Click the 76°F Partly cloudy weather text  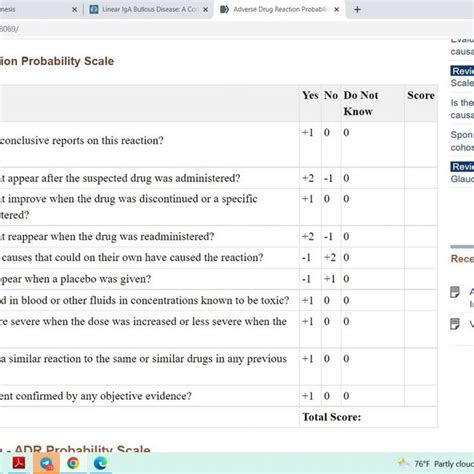tap(444, 464)
